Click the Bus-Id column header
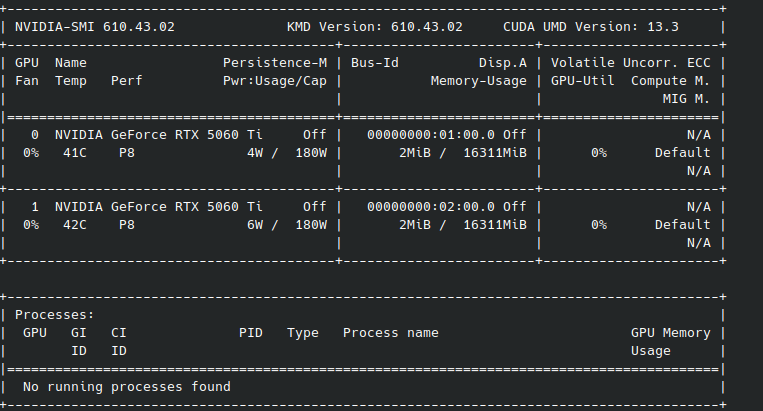Viewport: 763px width, 411px height. coord(375,63)
